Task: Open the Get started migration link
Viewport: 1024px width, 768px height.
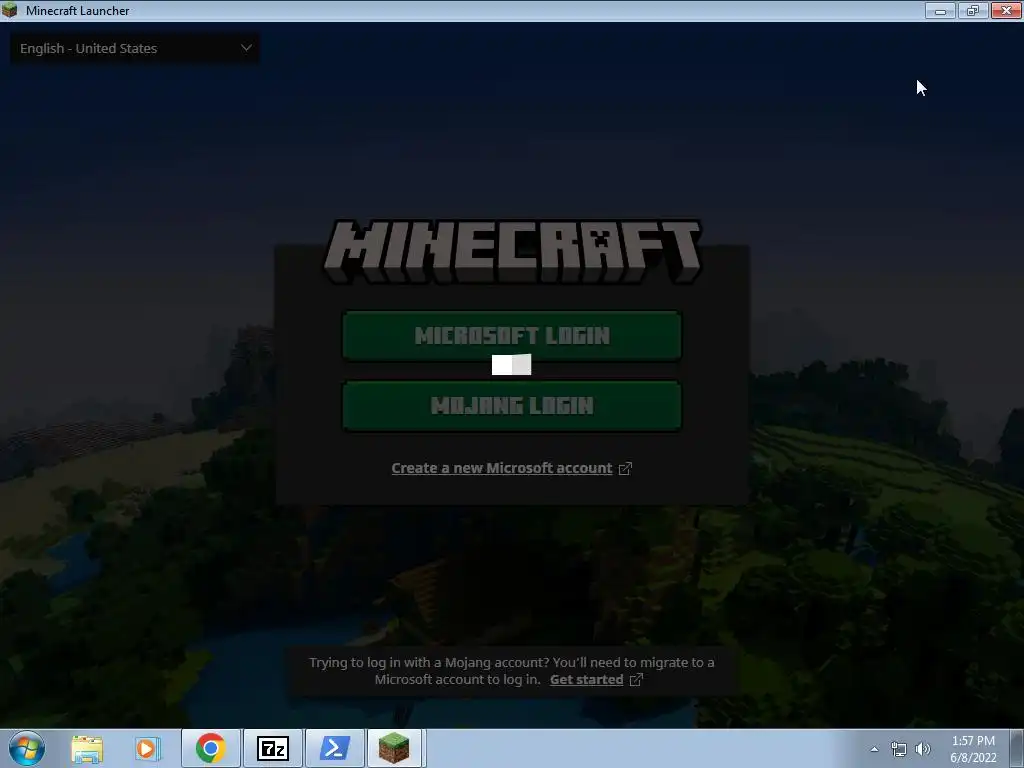Action: coord(586,679)
